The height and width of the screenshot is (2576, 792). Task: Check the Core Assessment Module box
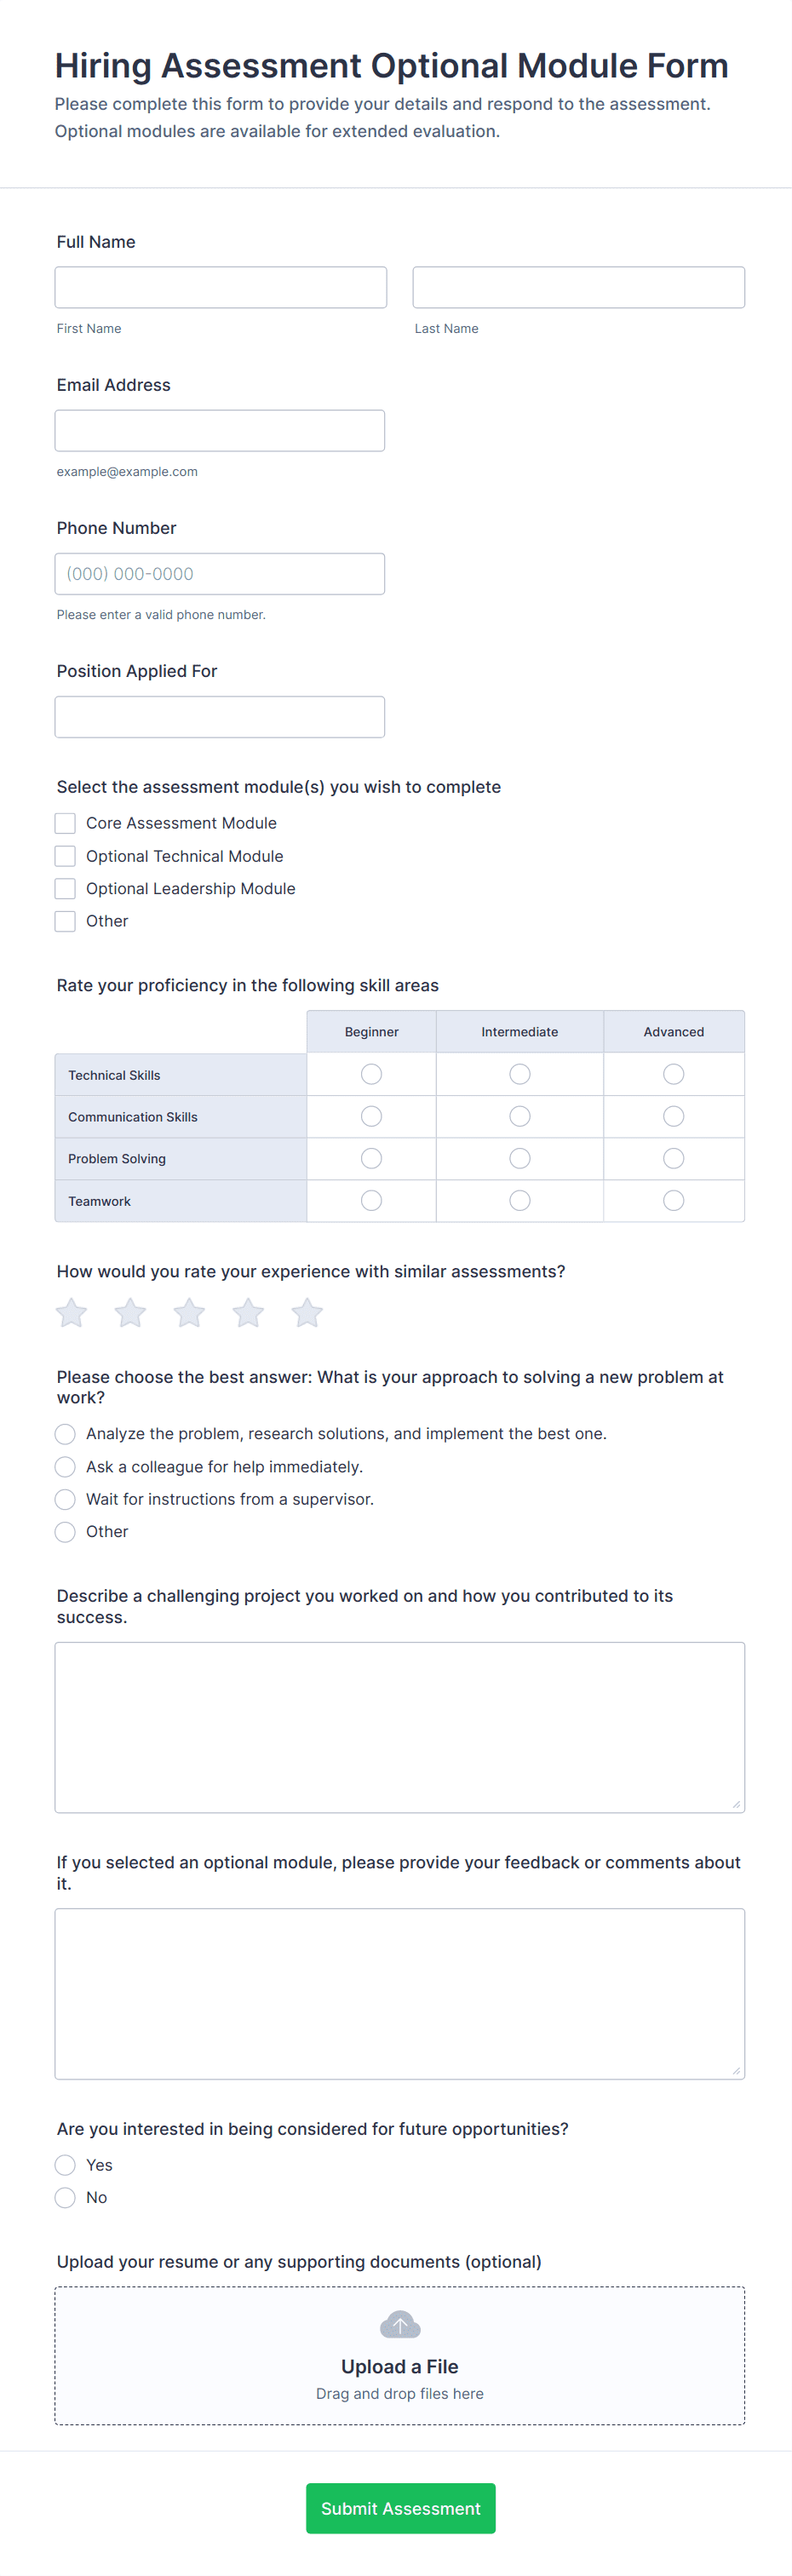tap(65, 823)
